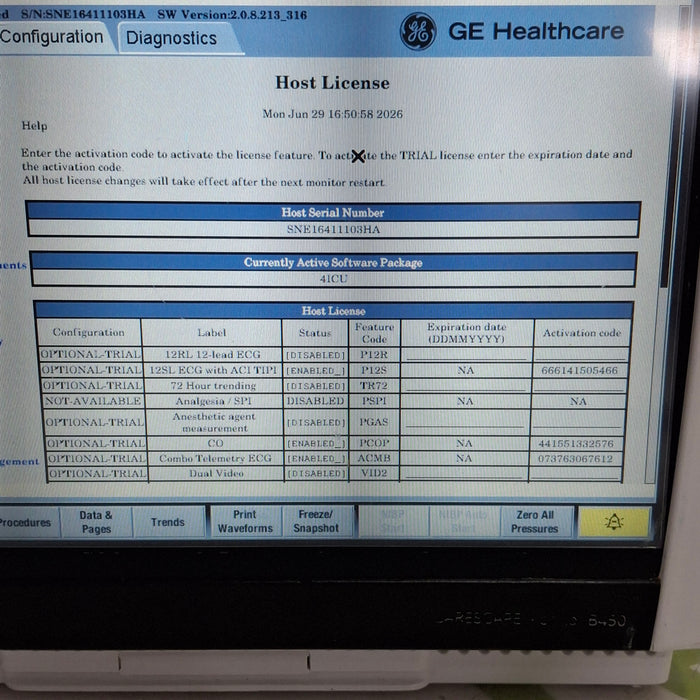Screen dimensions: 700x700
Task: Select active software package value 4ICU
Action: tap(333, 279)
